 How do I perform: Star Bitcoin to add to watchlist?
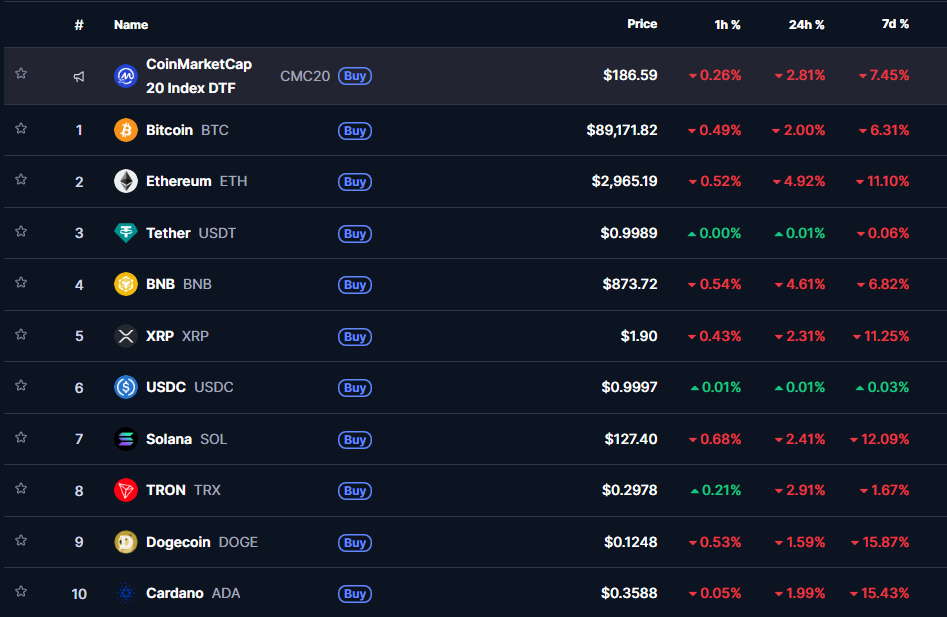(x=21, y=129)
